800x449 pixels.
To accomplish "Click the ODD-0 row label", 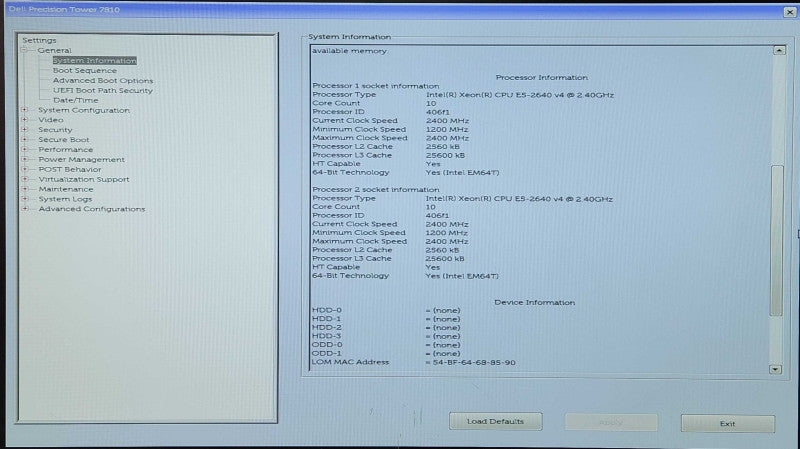I will (327, 344).
